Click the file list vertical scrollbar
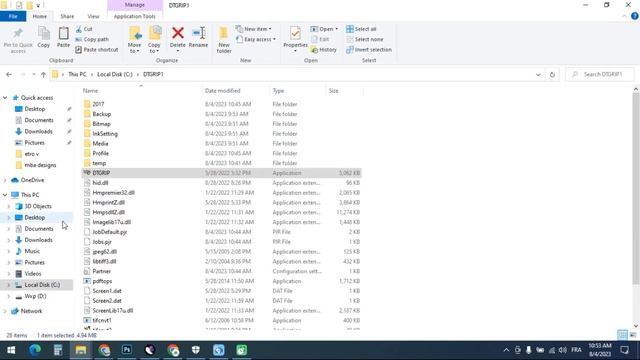Image resolution: width=640 pixels, height=360 pixels. click(636, 188)
